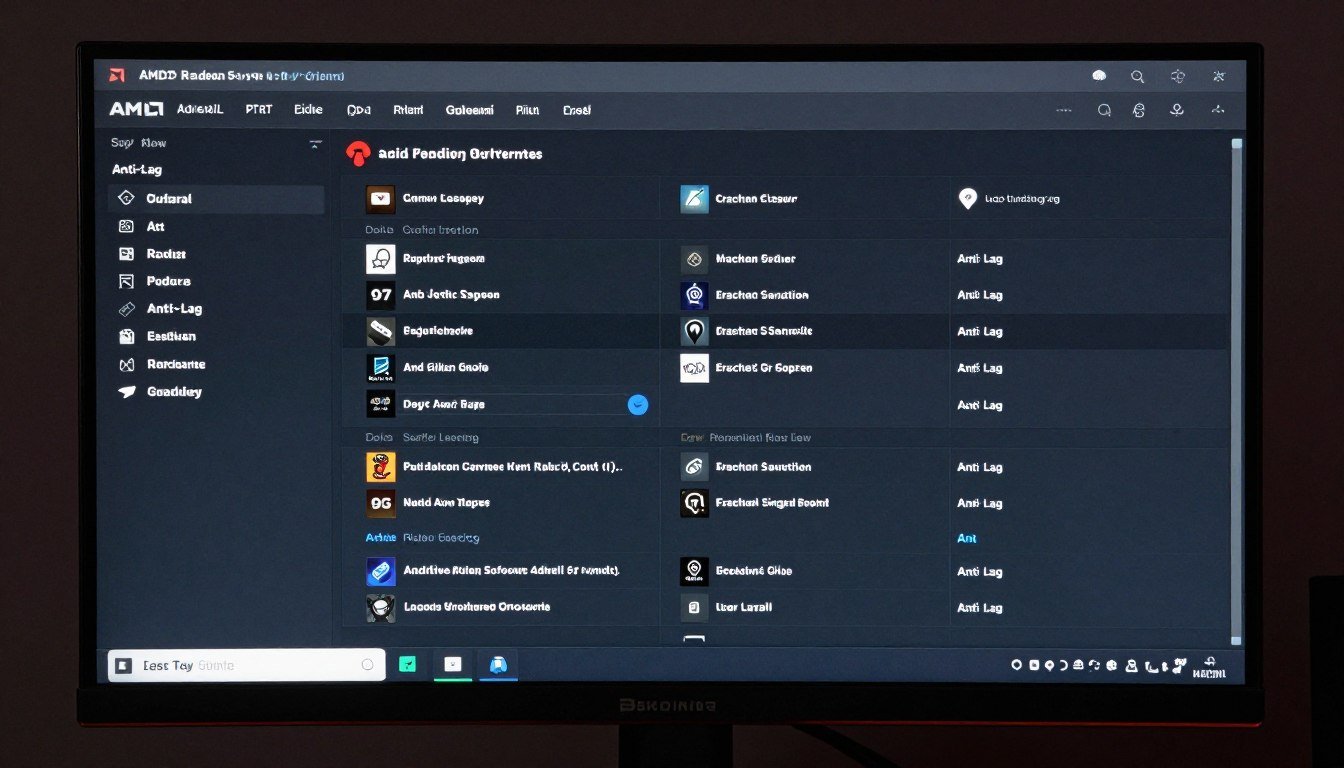Screen dimensions: 1344x768
Task: Click the Gaman Leaapey app icon
Action: (380, 198)
